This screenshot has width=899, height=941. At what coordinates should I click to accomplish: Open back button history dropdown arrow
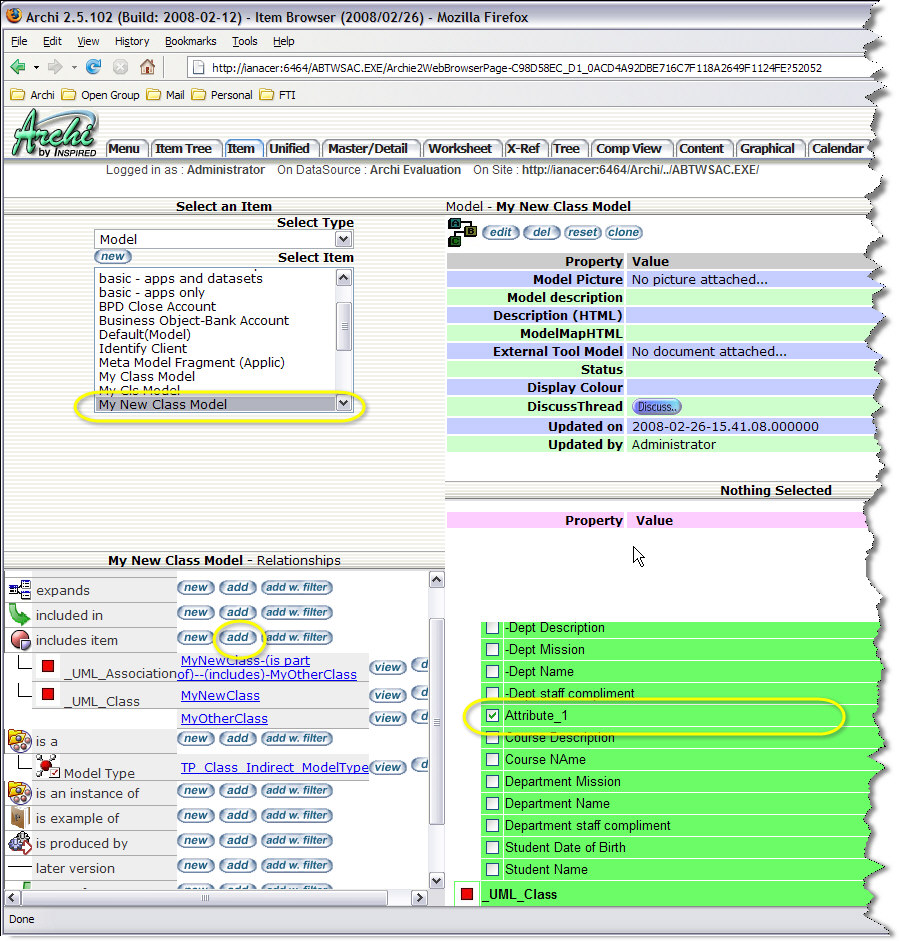point(37,67)
